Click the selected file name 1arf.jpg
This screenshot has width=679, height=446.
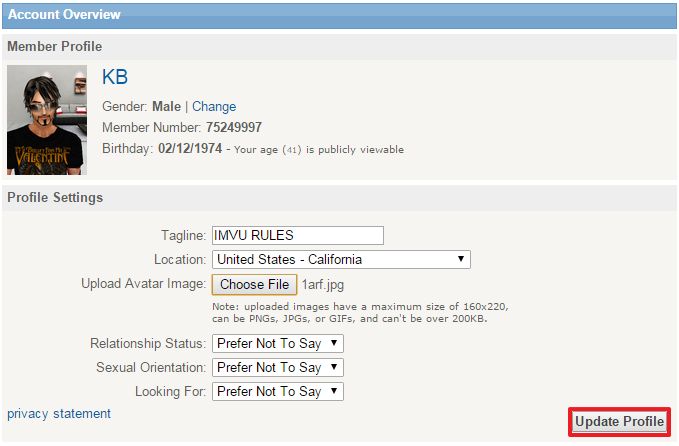point(324,284)
